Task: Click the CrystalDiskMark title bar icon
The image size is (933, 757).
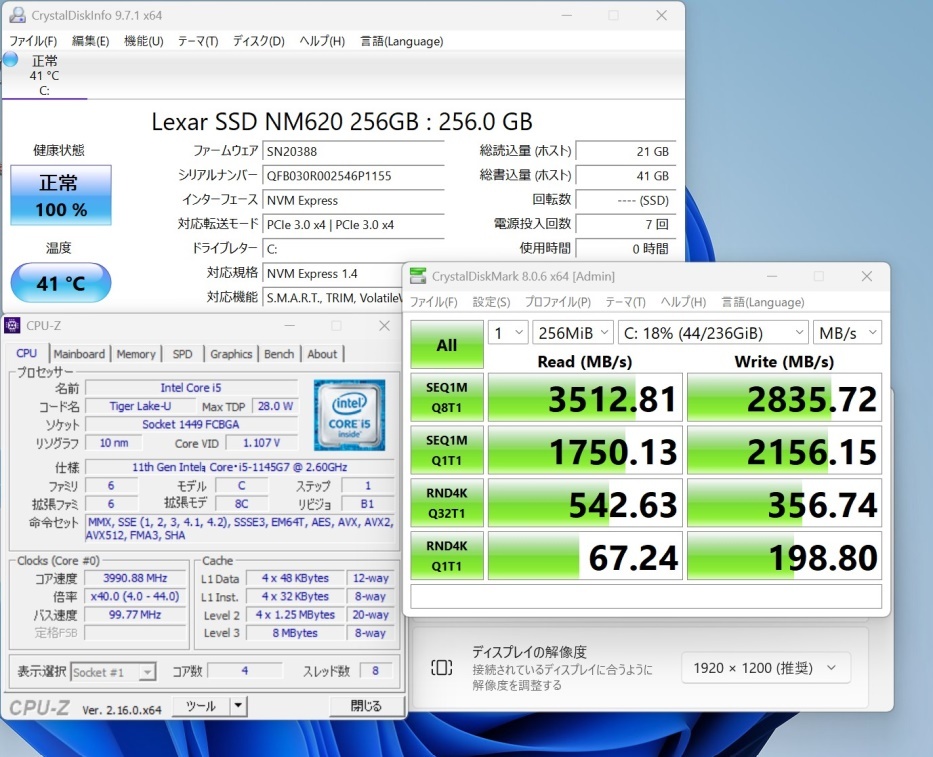Action: 417,276
